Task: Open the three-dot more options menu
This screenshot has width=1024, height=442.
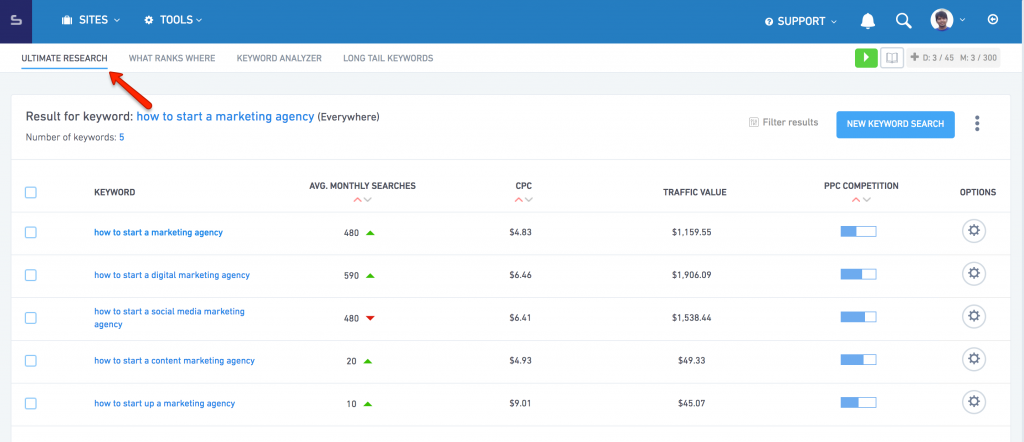Action: click(977, 123)
